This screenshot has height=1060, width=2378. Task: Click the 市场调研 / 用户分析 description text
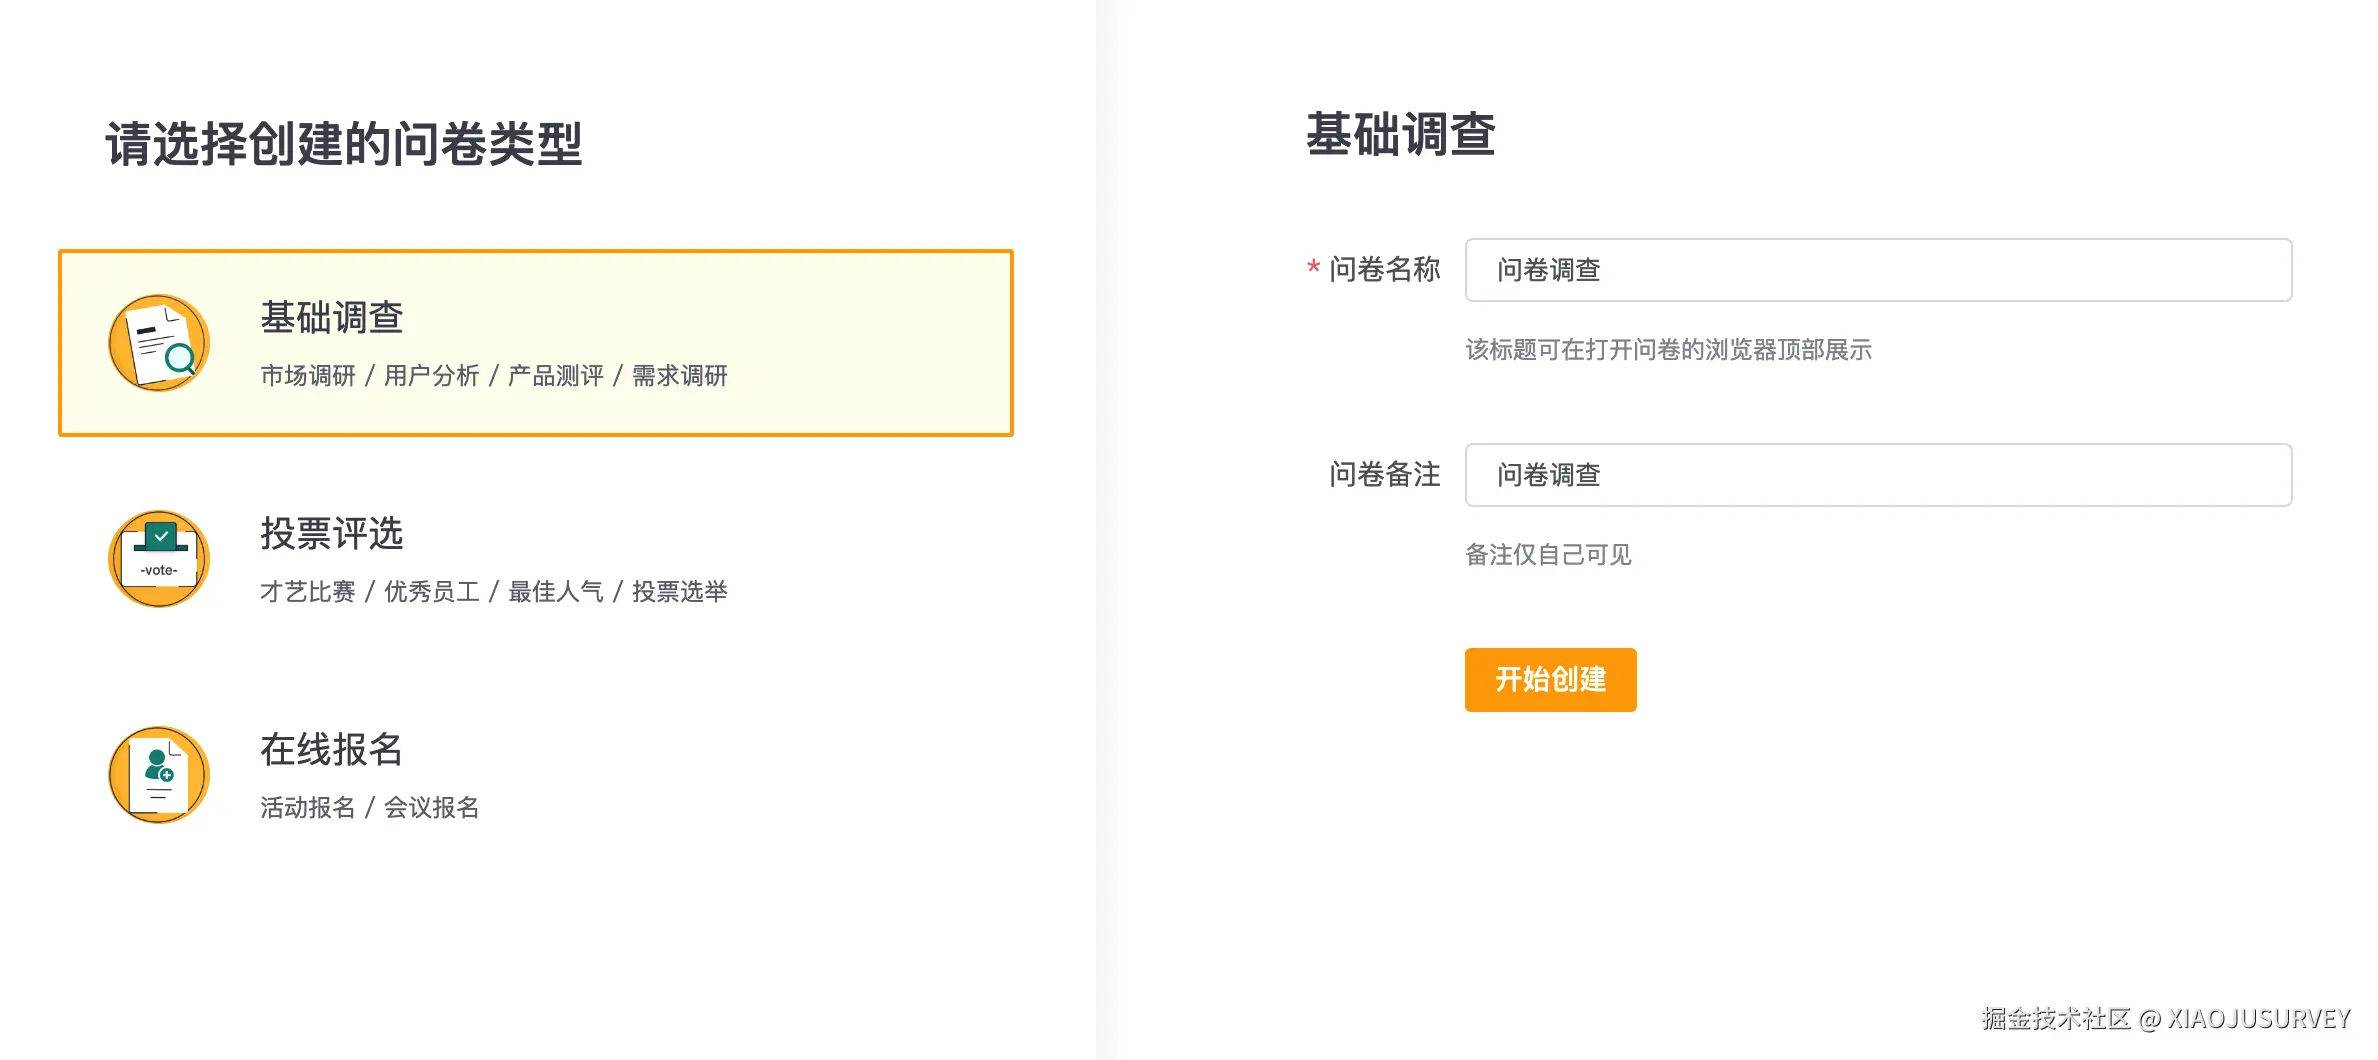coord(494,376)
